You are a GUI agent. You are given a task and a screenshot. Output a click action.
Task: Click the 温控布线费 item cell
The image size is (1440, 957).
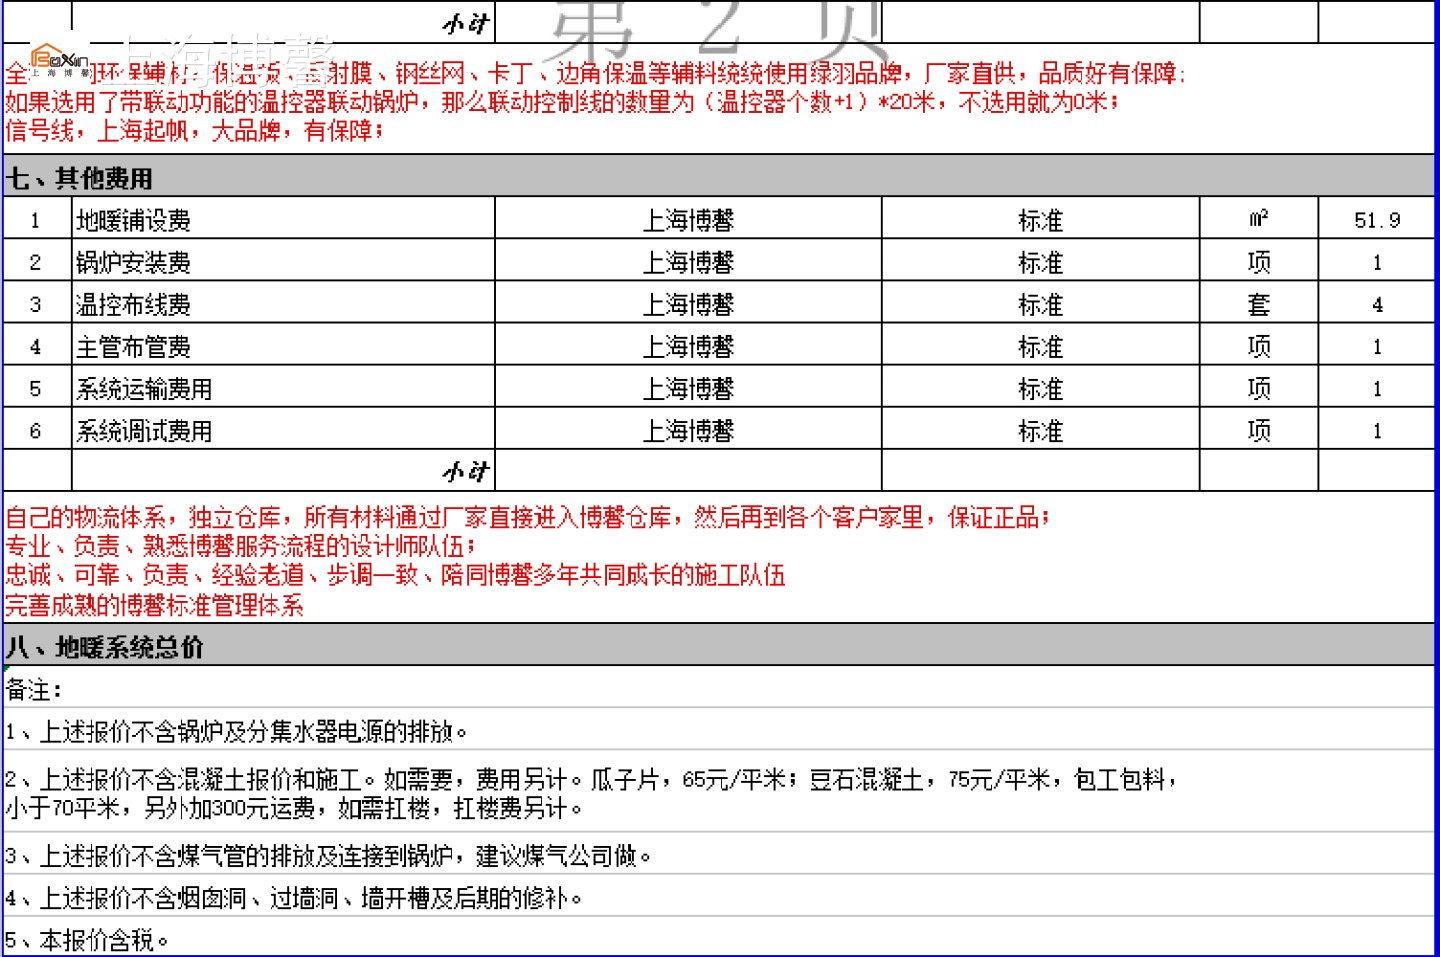(x=283, y=304)
